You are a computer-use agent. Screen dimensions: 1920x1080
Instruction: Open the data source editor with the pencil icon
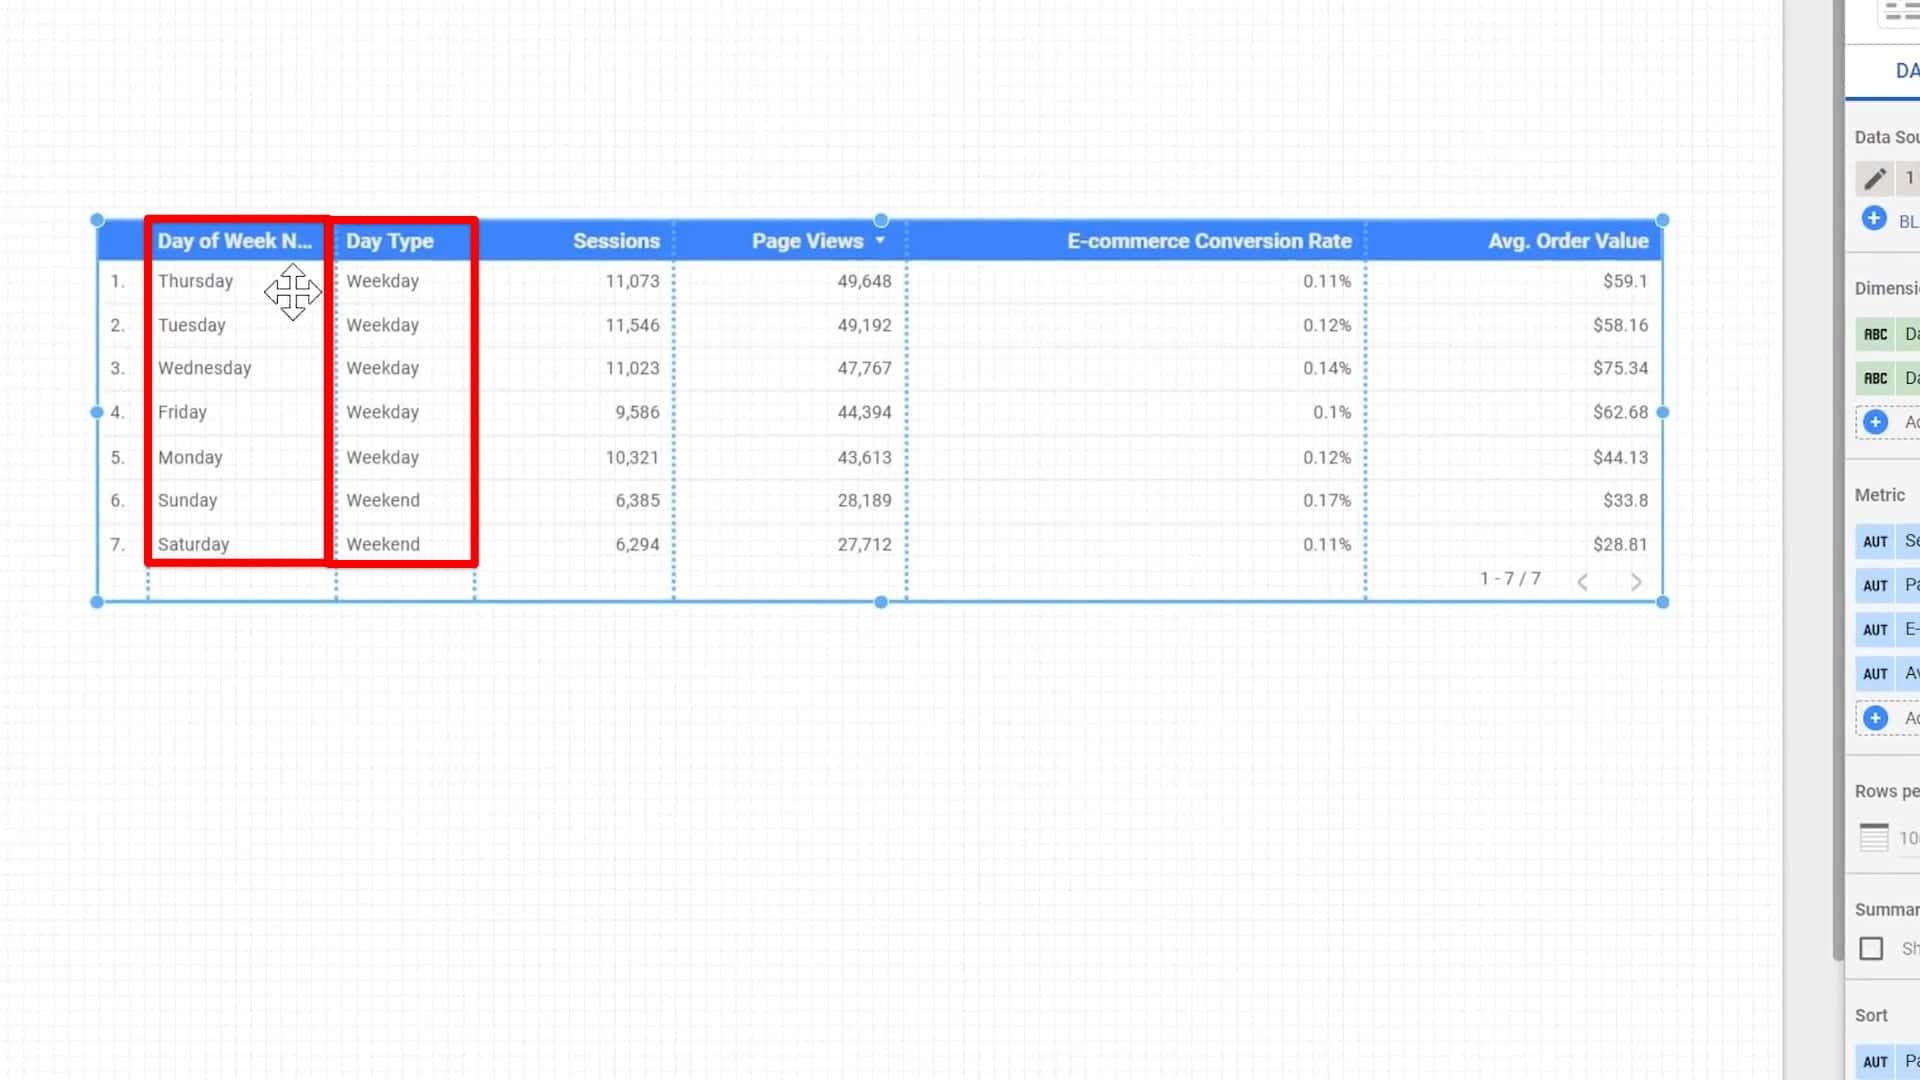pyautogui.click(x=1875, y=178)
